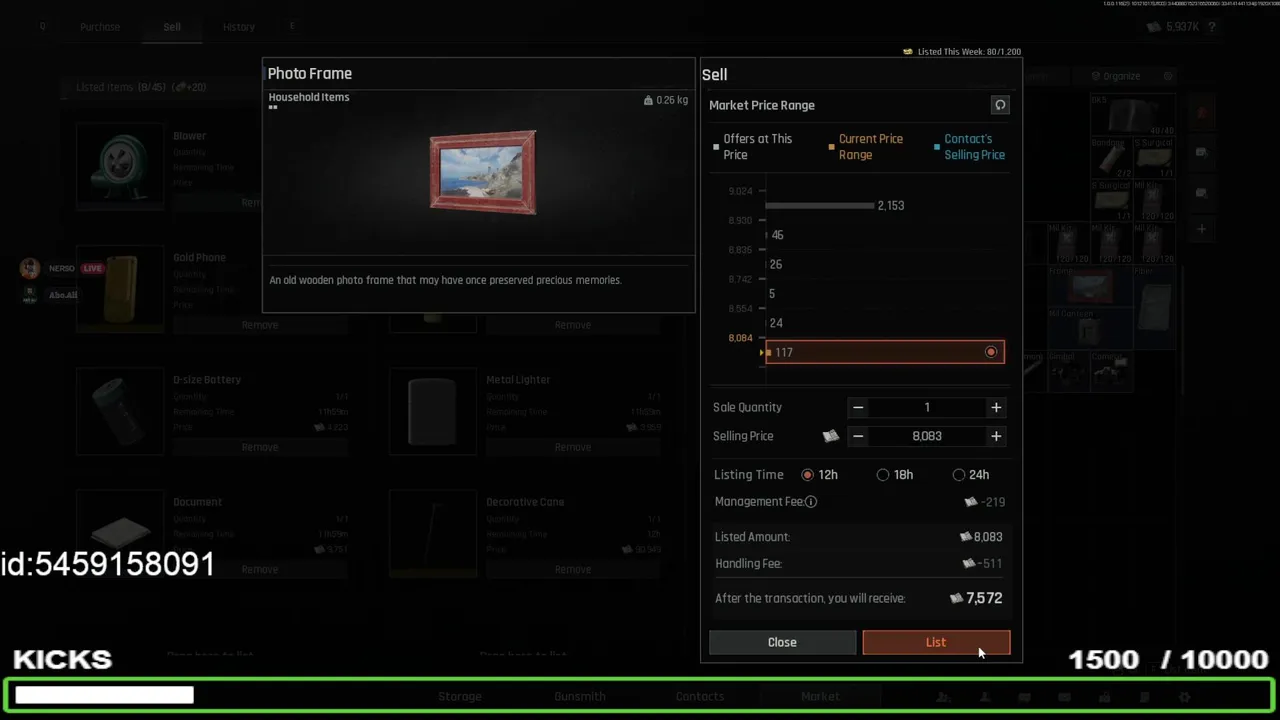Click the 5,937K currency balance
The image size is (1280, 720).
1173,27
